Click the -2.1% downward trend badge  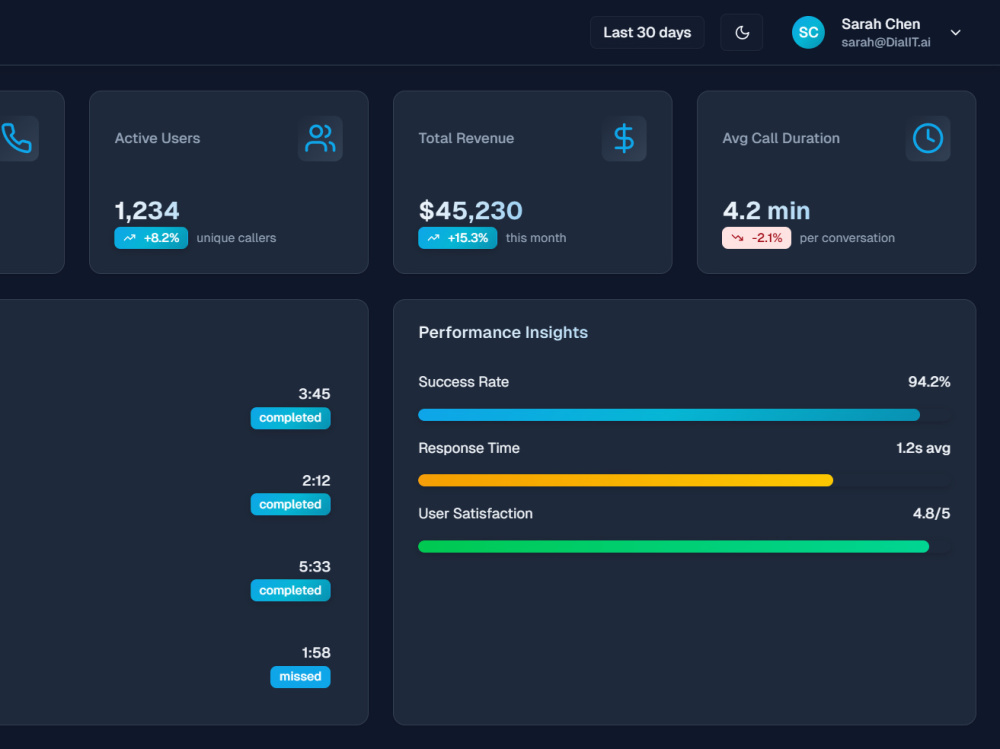[756, 238]
